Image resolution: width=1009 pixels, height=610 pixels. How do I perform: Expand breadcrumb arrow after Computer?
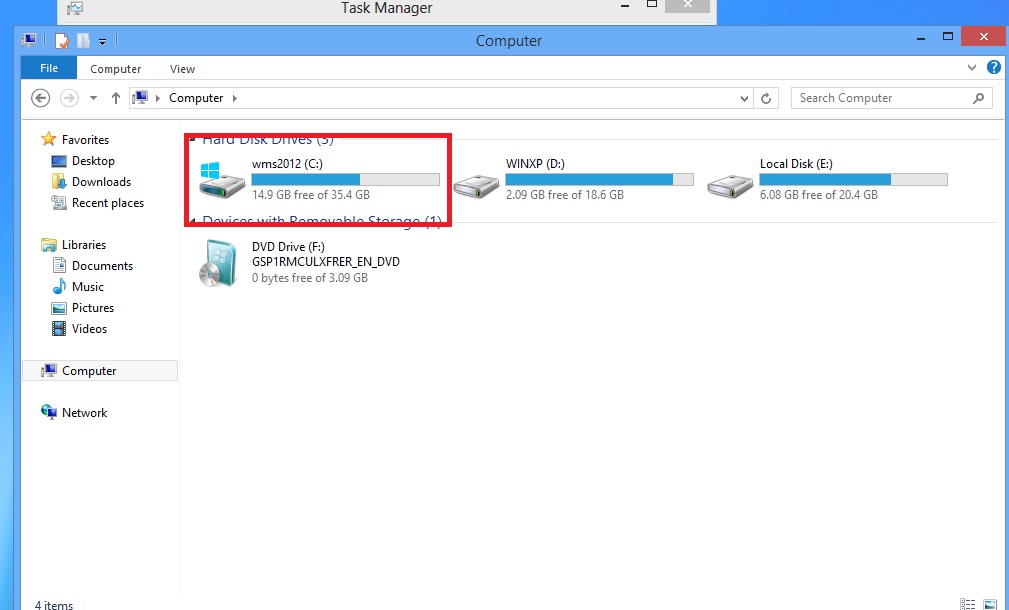(x=235, y=98)
